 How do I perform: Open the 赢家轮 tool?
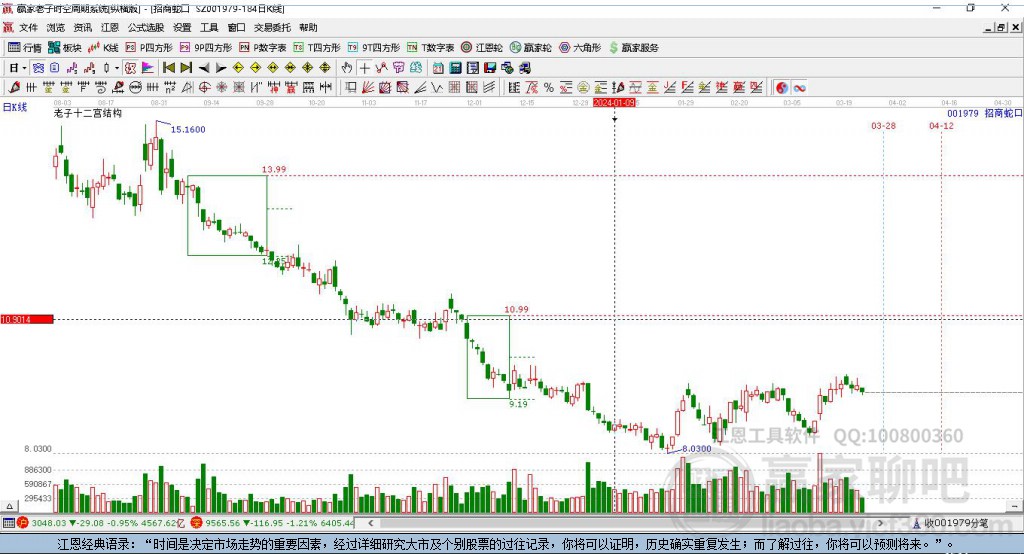point(531,48)
